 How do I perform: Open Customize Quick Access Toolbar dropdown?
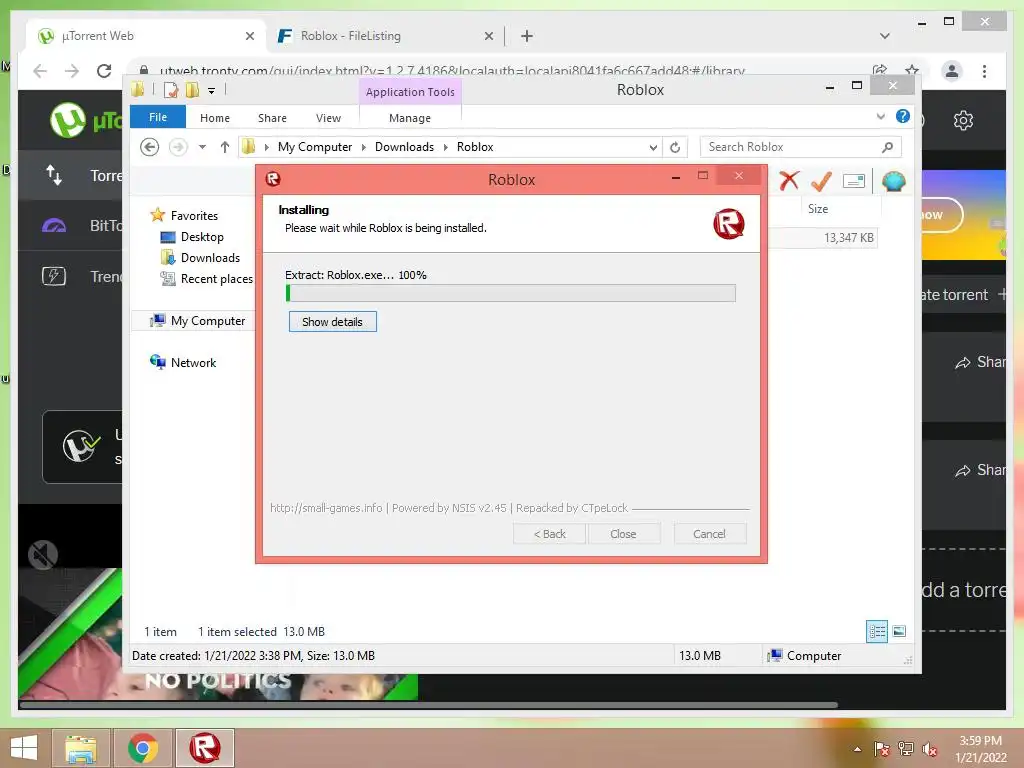[212, 91]
